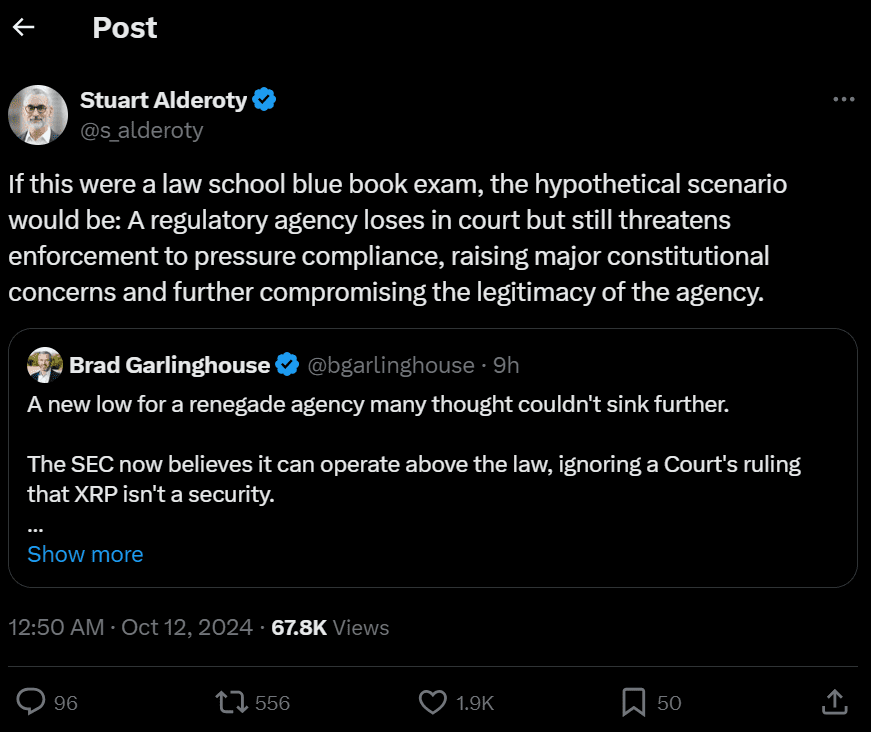
Task: Click the @bgarlinghouse handle
Action: (390, 365)
